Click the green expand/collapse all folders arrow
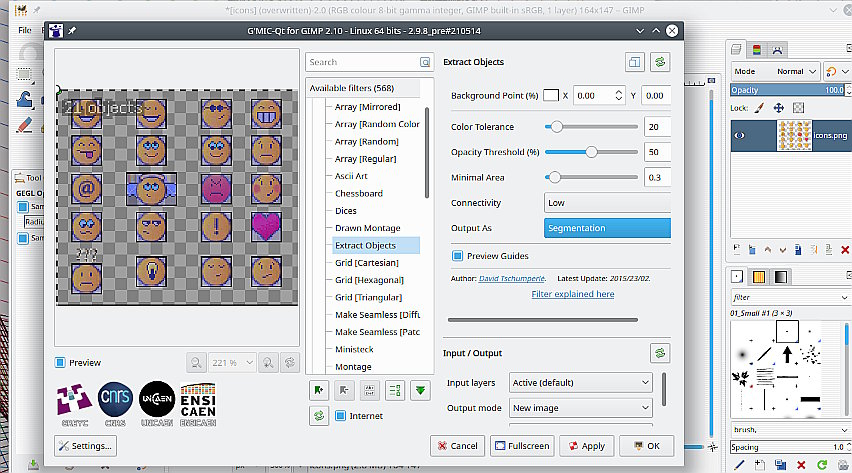The height and width of the screenshot is (473, 852). pos(420,390)
